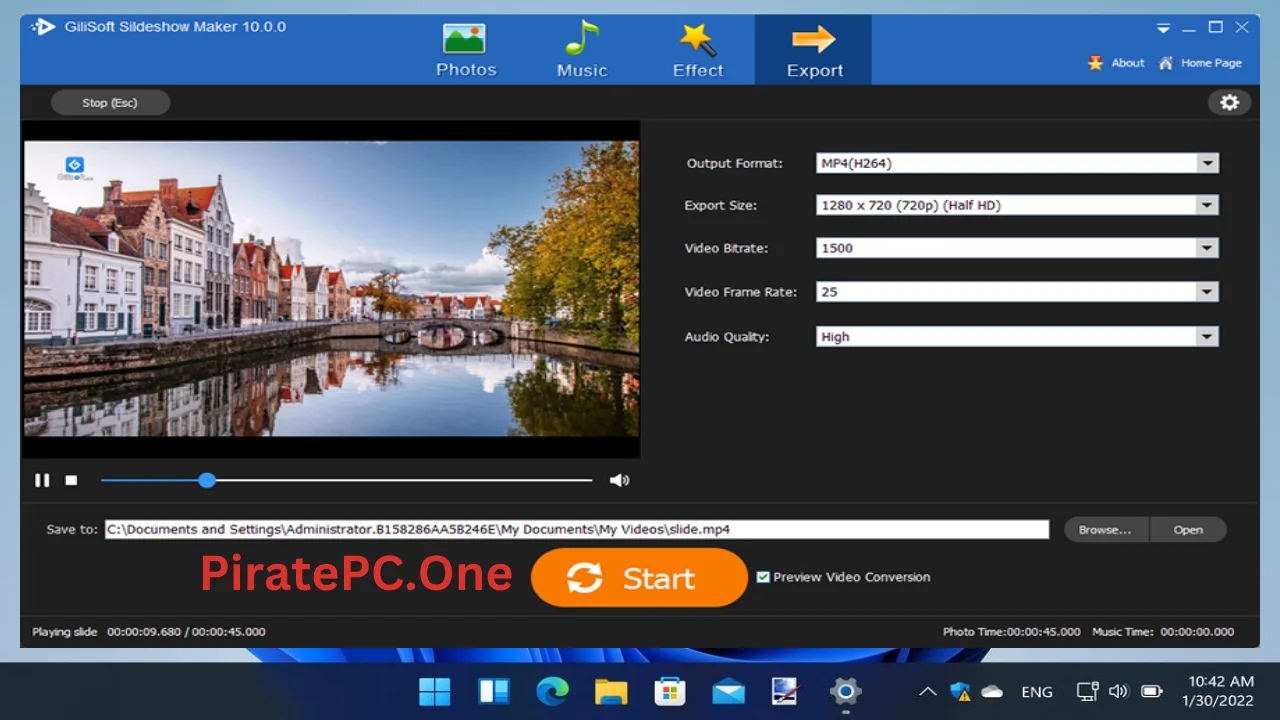
Task: Click the GiliSoft app logo icon
Action: [x=43, y=27]
